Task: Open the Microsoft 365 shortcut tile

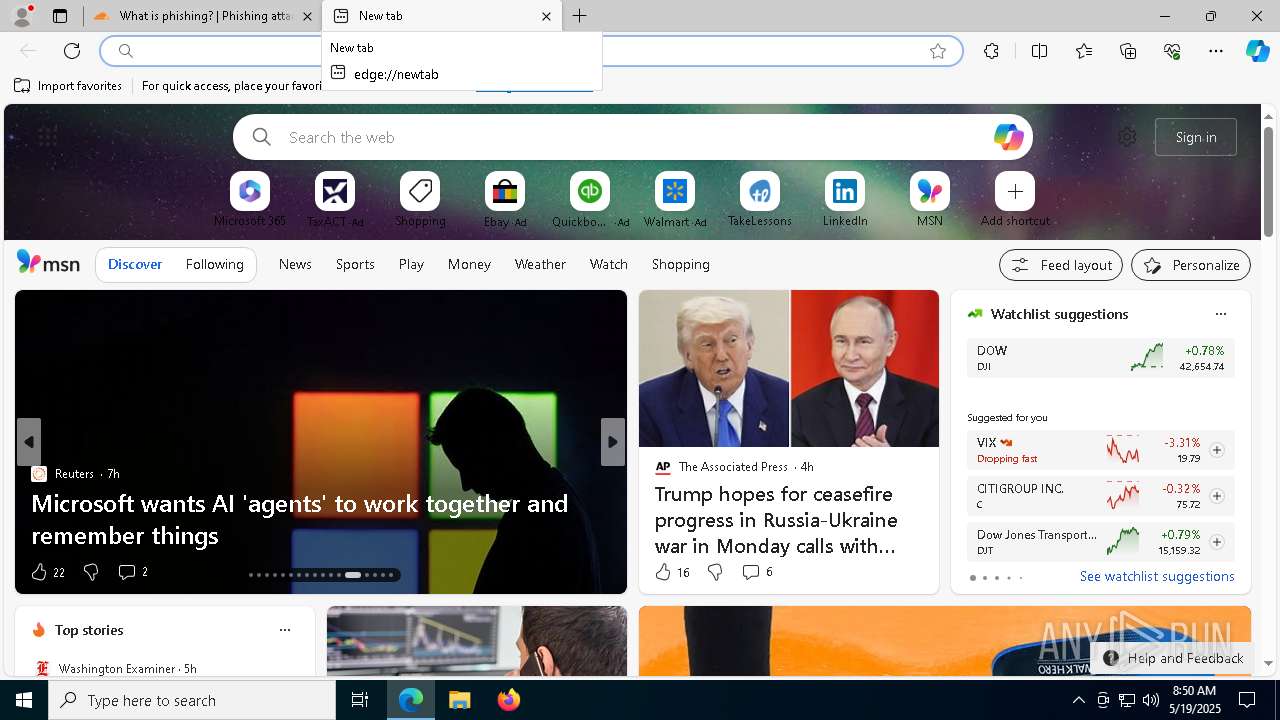Action: pos(250,191)
